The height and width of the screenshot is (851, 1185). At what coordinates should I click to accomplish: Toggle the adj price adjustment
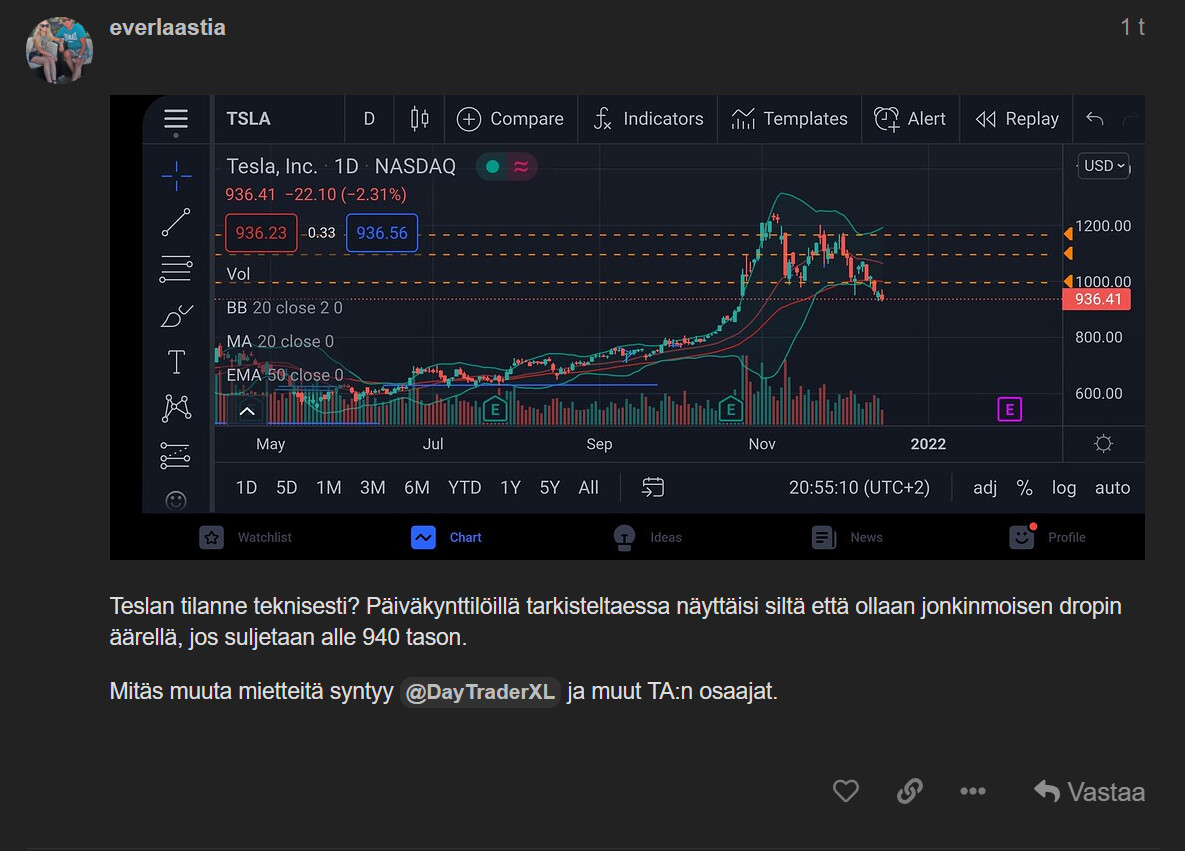pyautogui.click(x=985, y=488)
